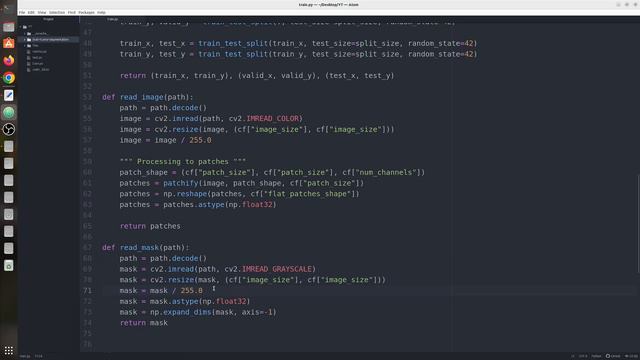
Task: Click 'expand_dims' in the code
Action: point(187,312)
